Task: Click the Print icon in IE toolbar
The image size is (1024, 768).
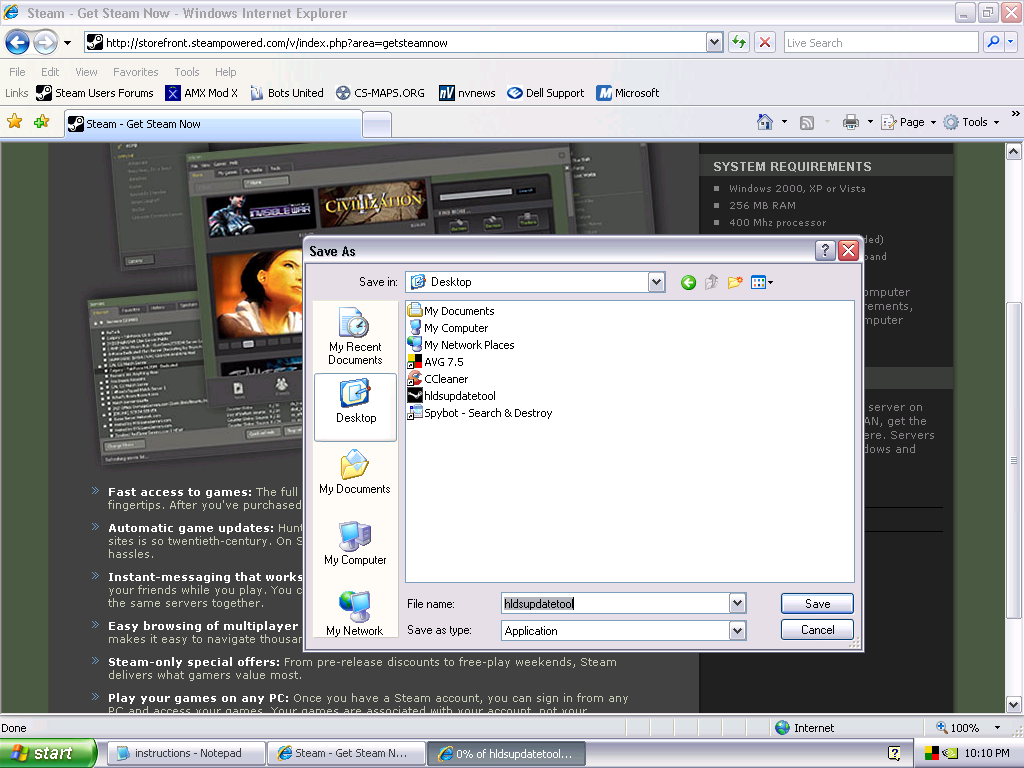Action: pos(850,122)
